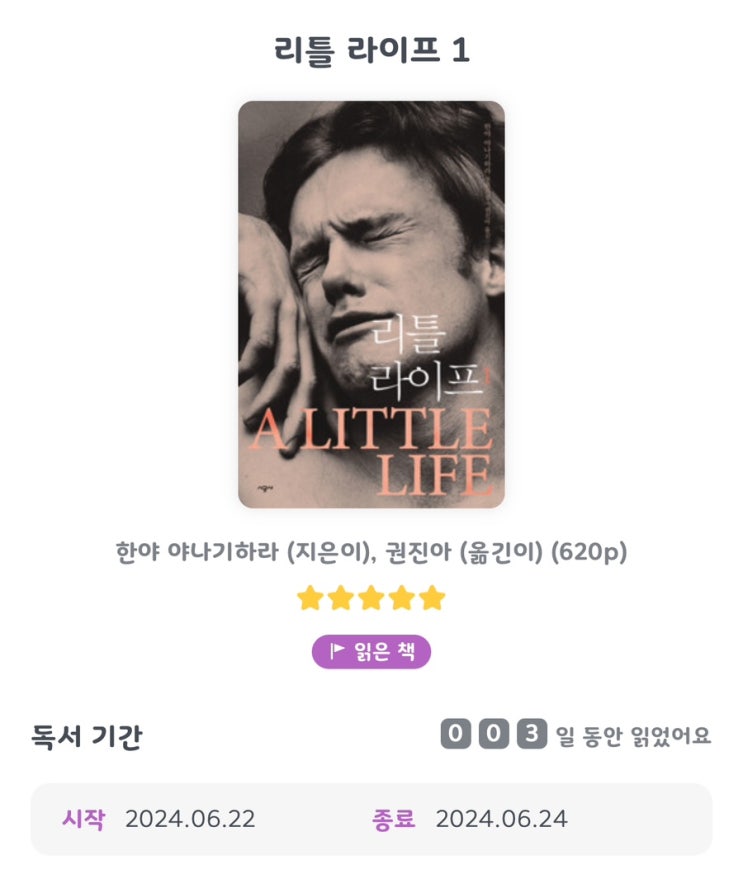
Task: Tap the second yellow rating star
Action: (x=341, y=598)
